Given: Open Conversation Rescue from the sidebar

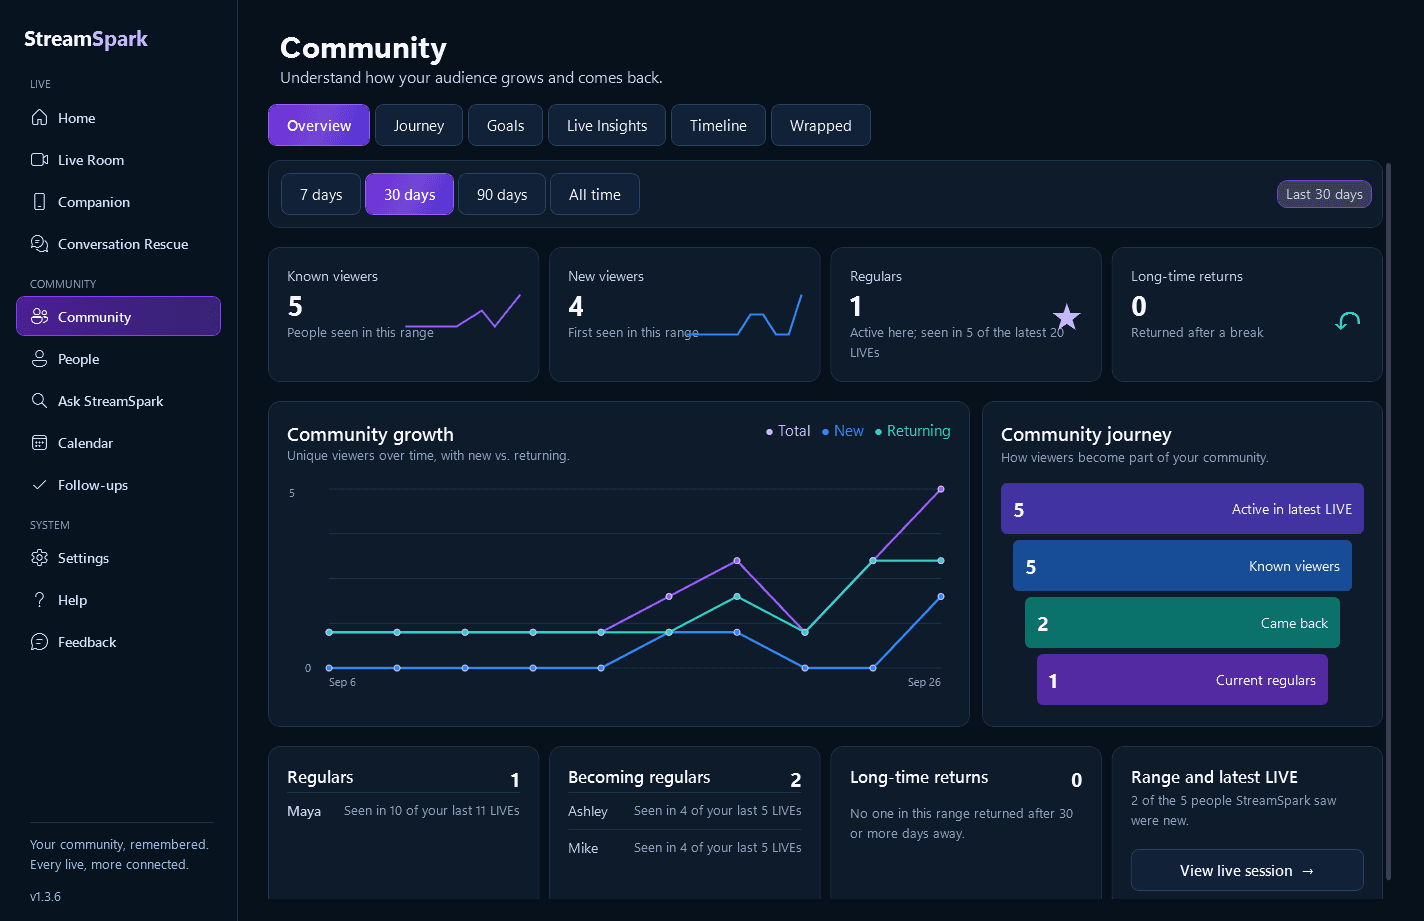Looking at the screenshot, I should pyautogui.click(x=118, y=244).
